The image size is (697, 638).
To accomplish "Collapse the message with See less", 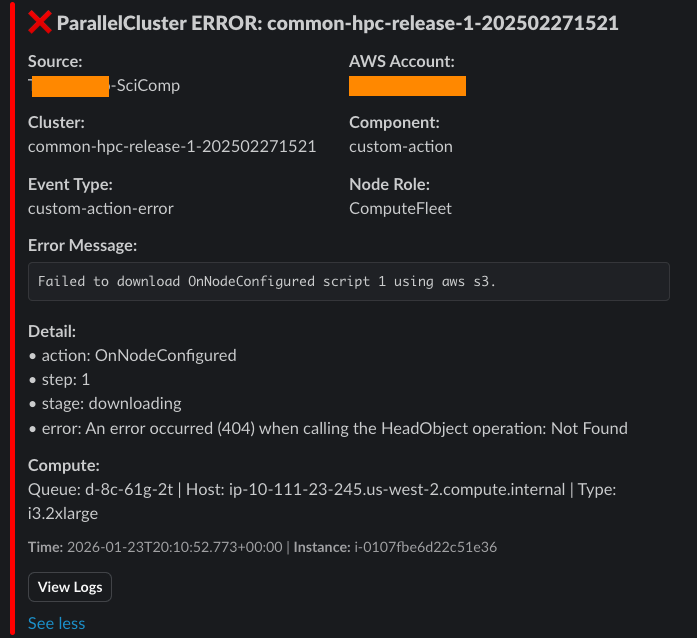I will pos(57,623).
